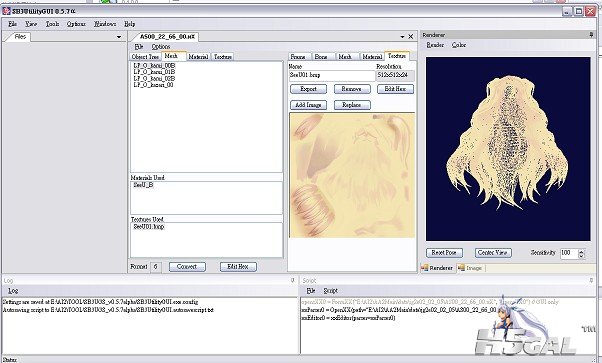This screenshot has height=363, width=602.
Task: Close the AS00_22_66_00.xx document tab
Action: (x=410, y=37)
